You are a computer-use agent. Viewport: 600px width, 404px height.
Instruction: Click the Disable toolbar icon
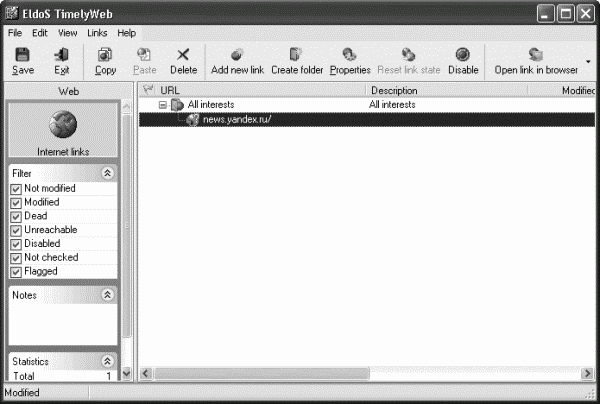click(463, 55)
